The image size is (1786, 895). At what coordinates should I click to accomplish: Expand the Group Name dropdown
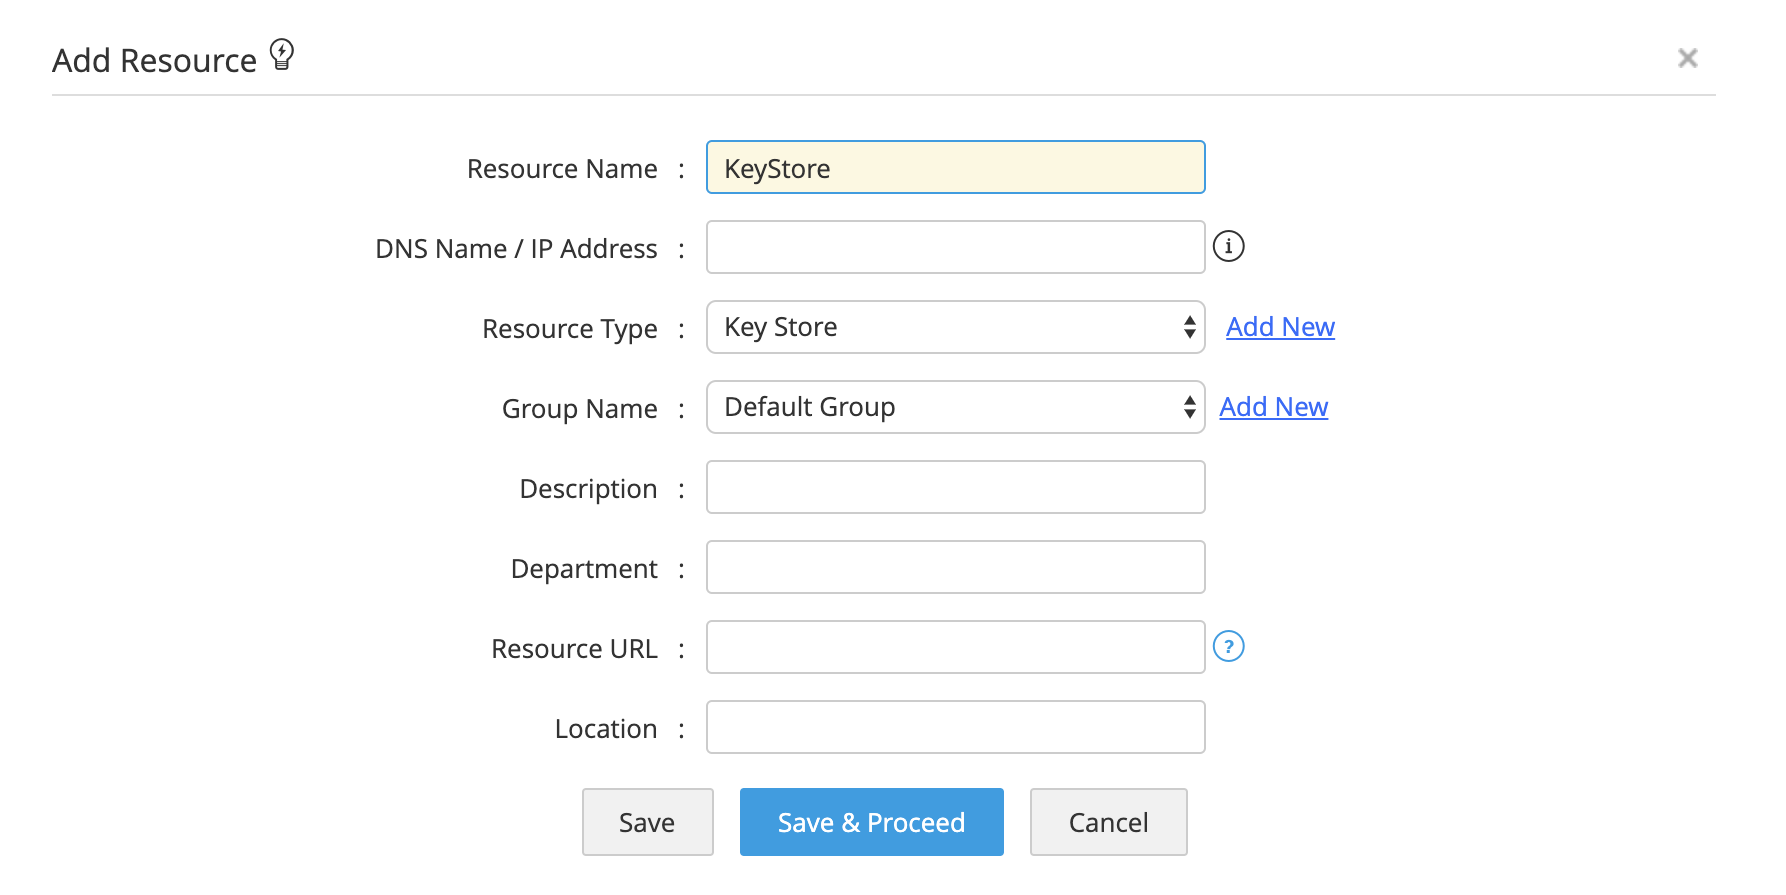point(955,407)
